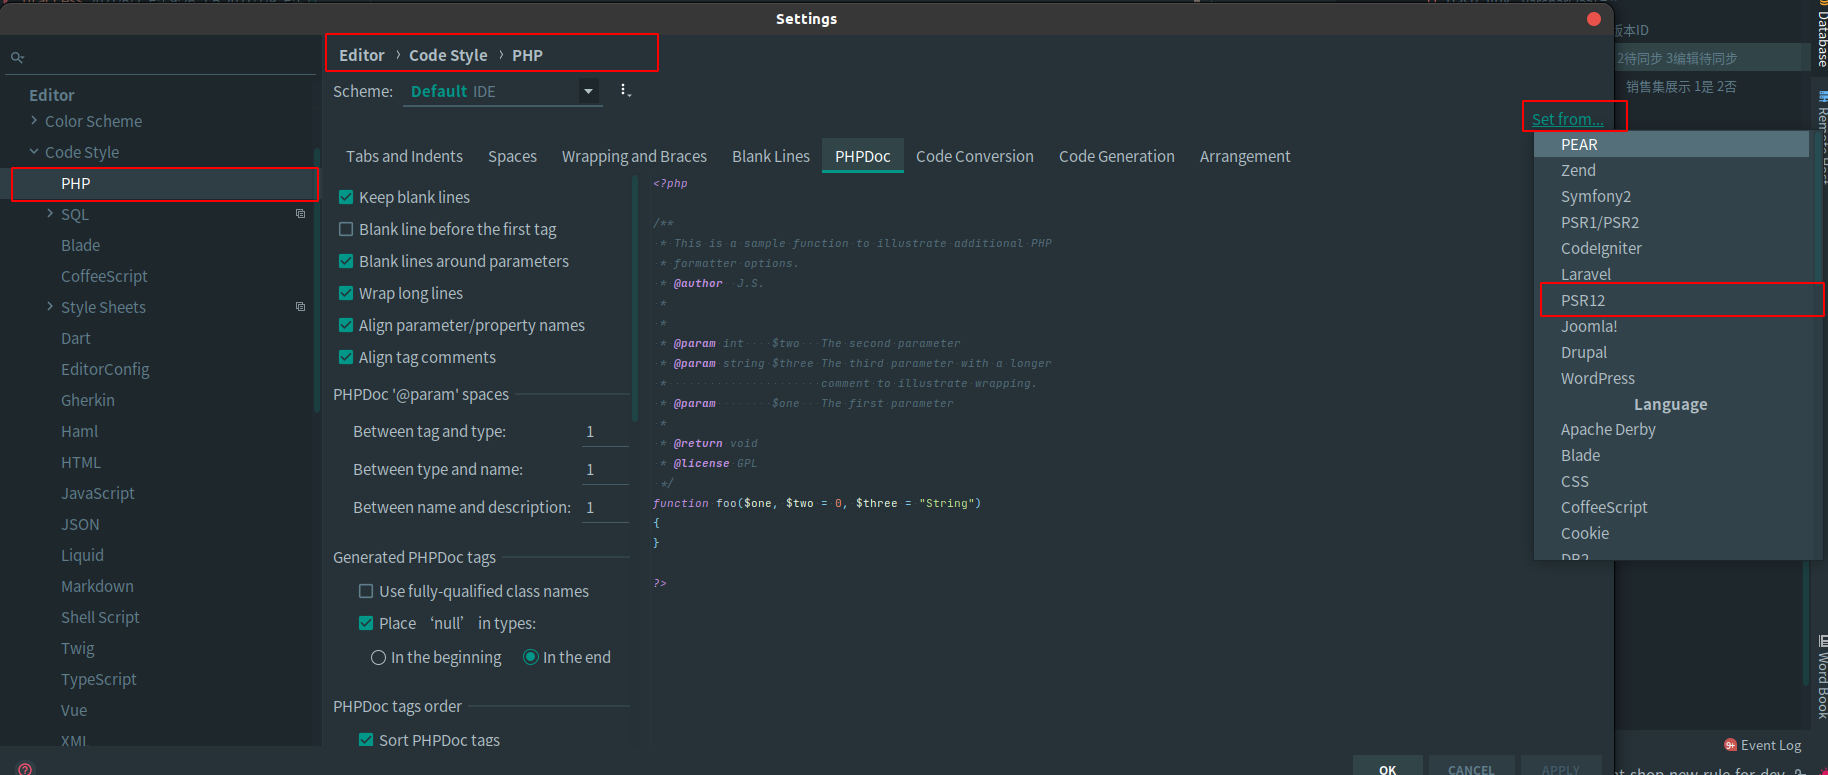
Task: Uncheck Keep blank lines
Action: [346, 197]
